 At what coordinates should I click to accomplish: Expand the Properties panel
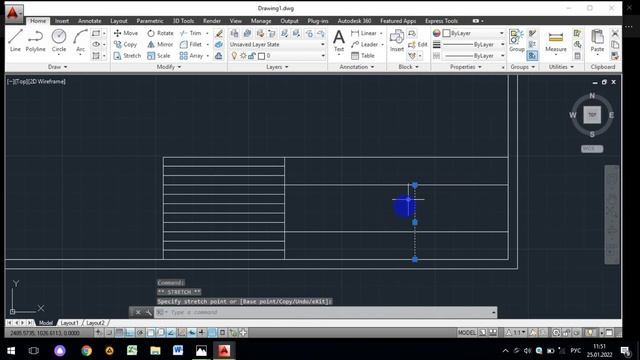click(x=466, y=67)
